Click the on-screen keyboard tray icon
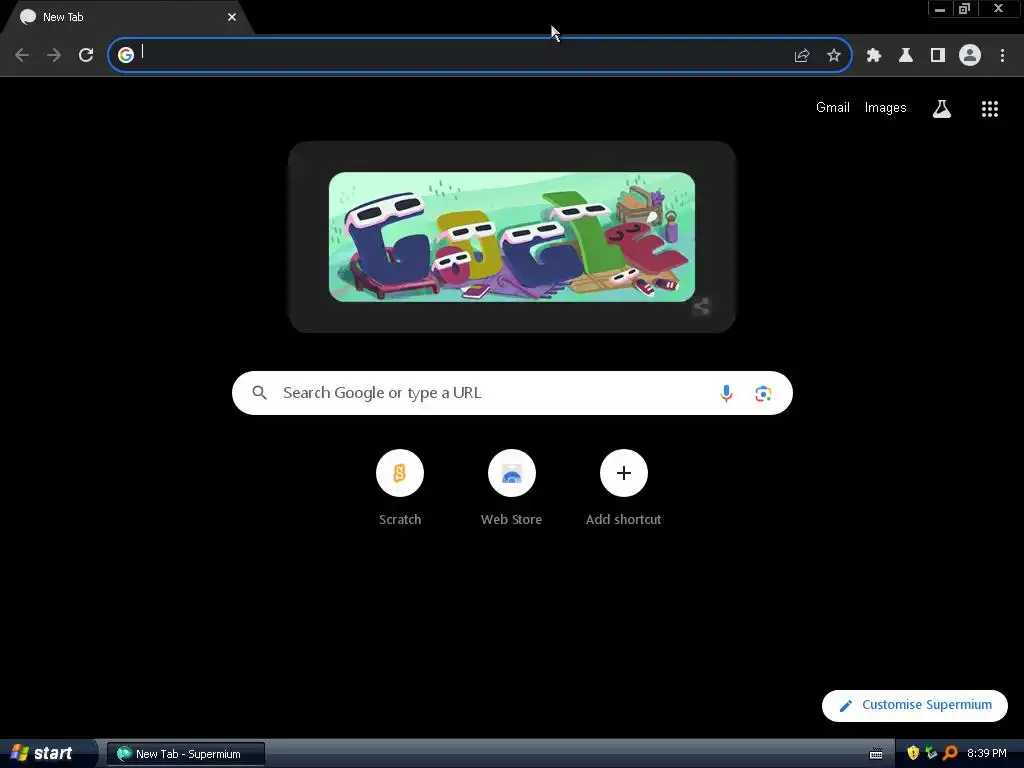This screenshot has width=1024, height=768. tap(876, 754)
